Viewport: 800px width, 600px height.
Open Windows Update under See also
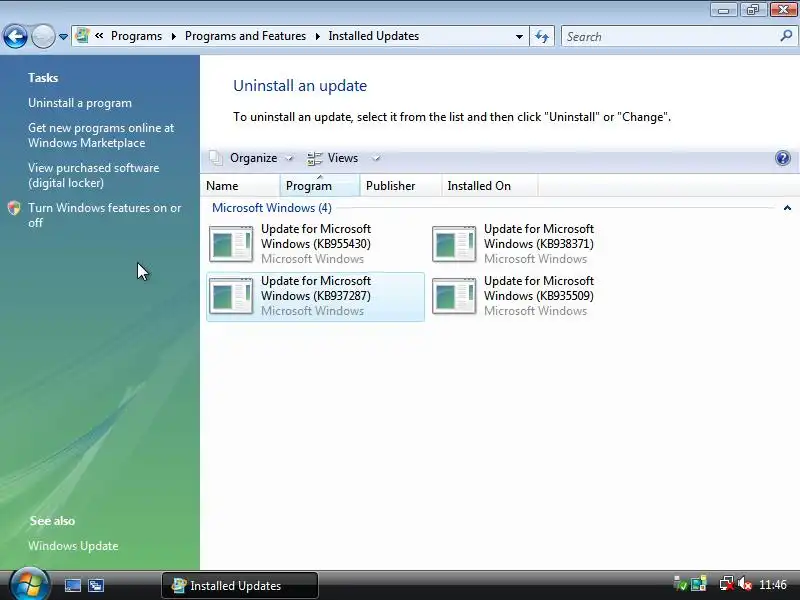click(73, 545)
